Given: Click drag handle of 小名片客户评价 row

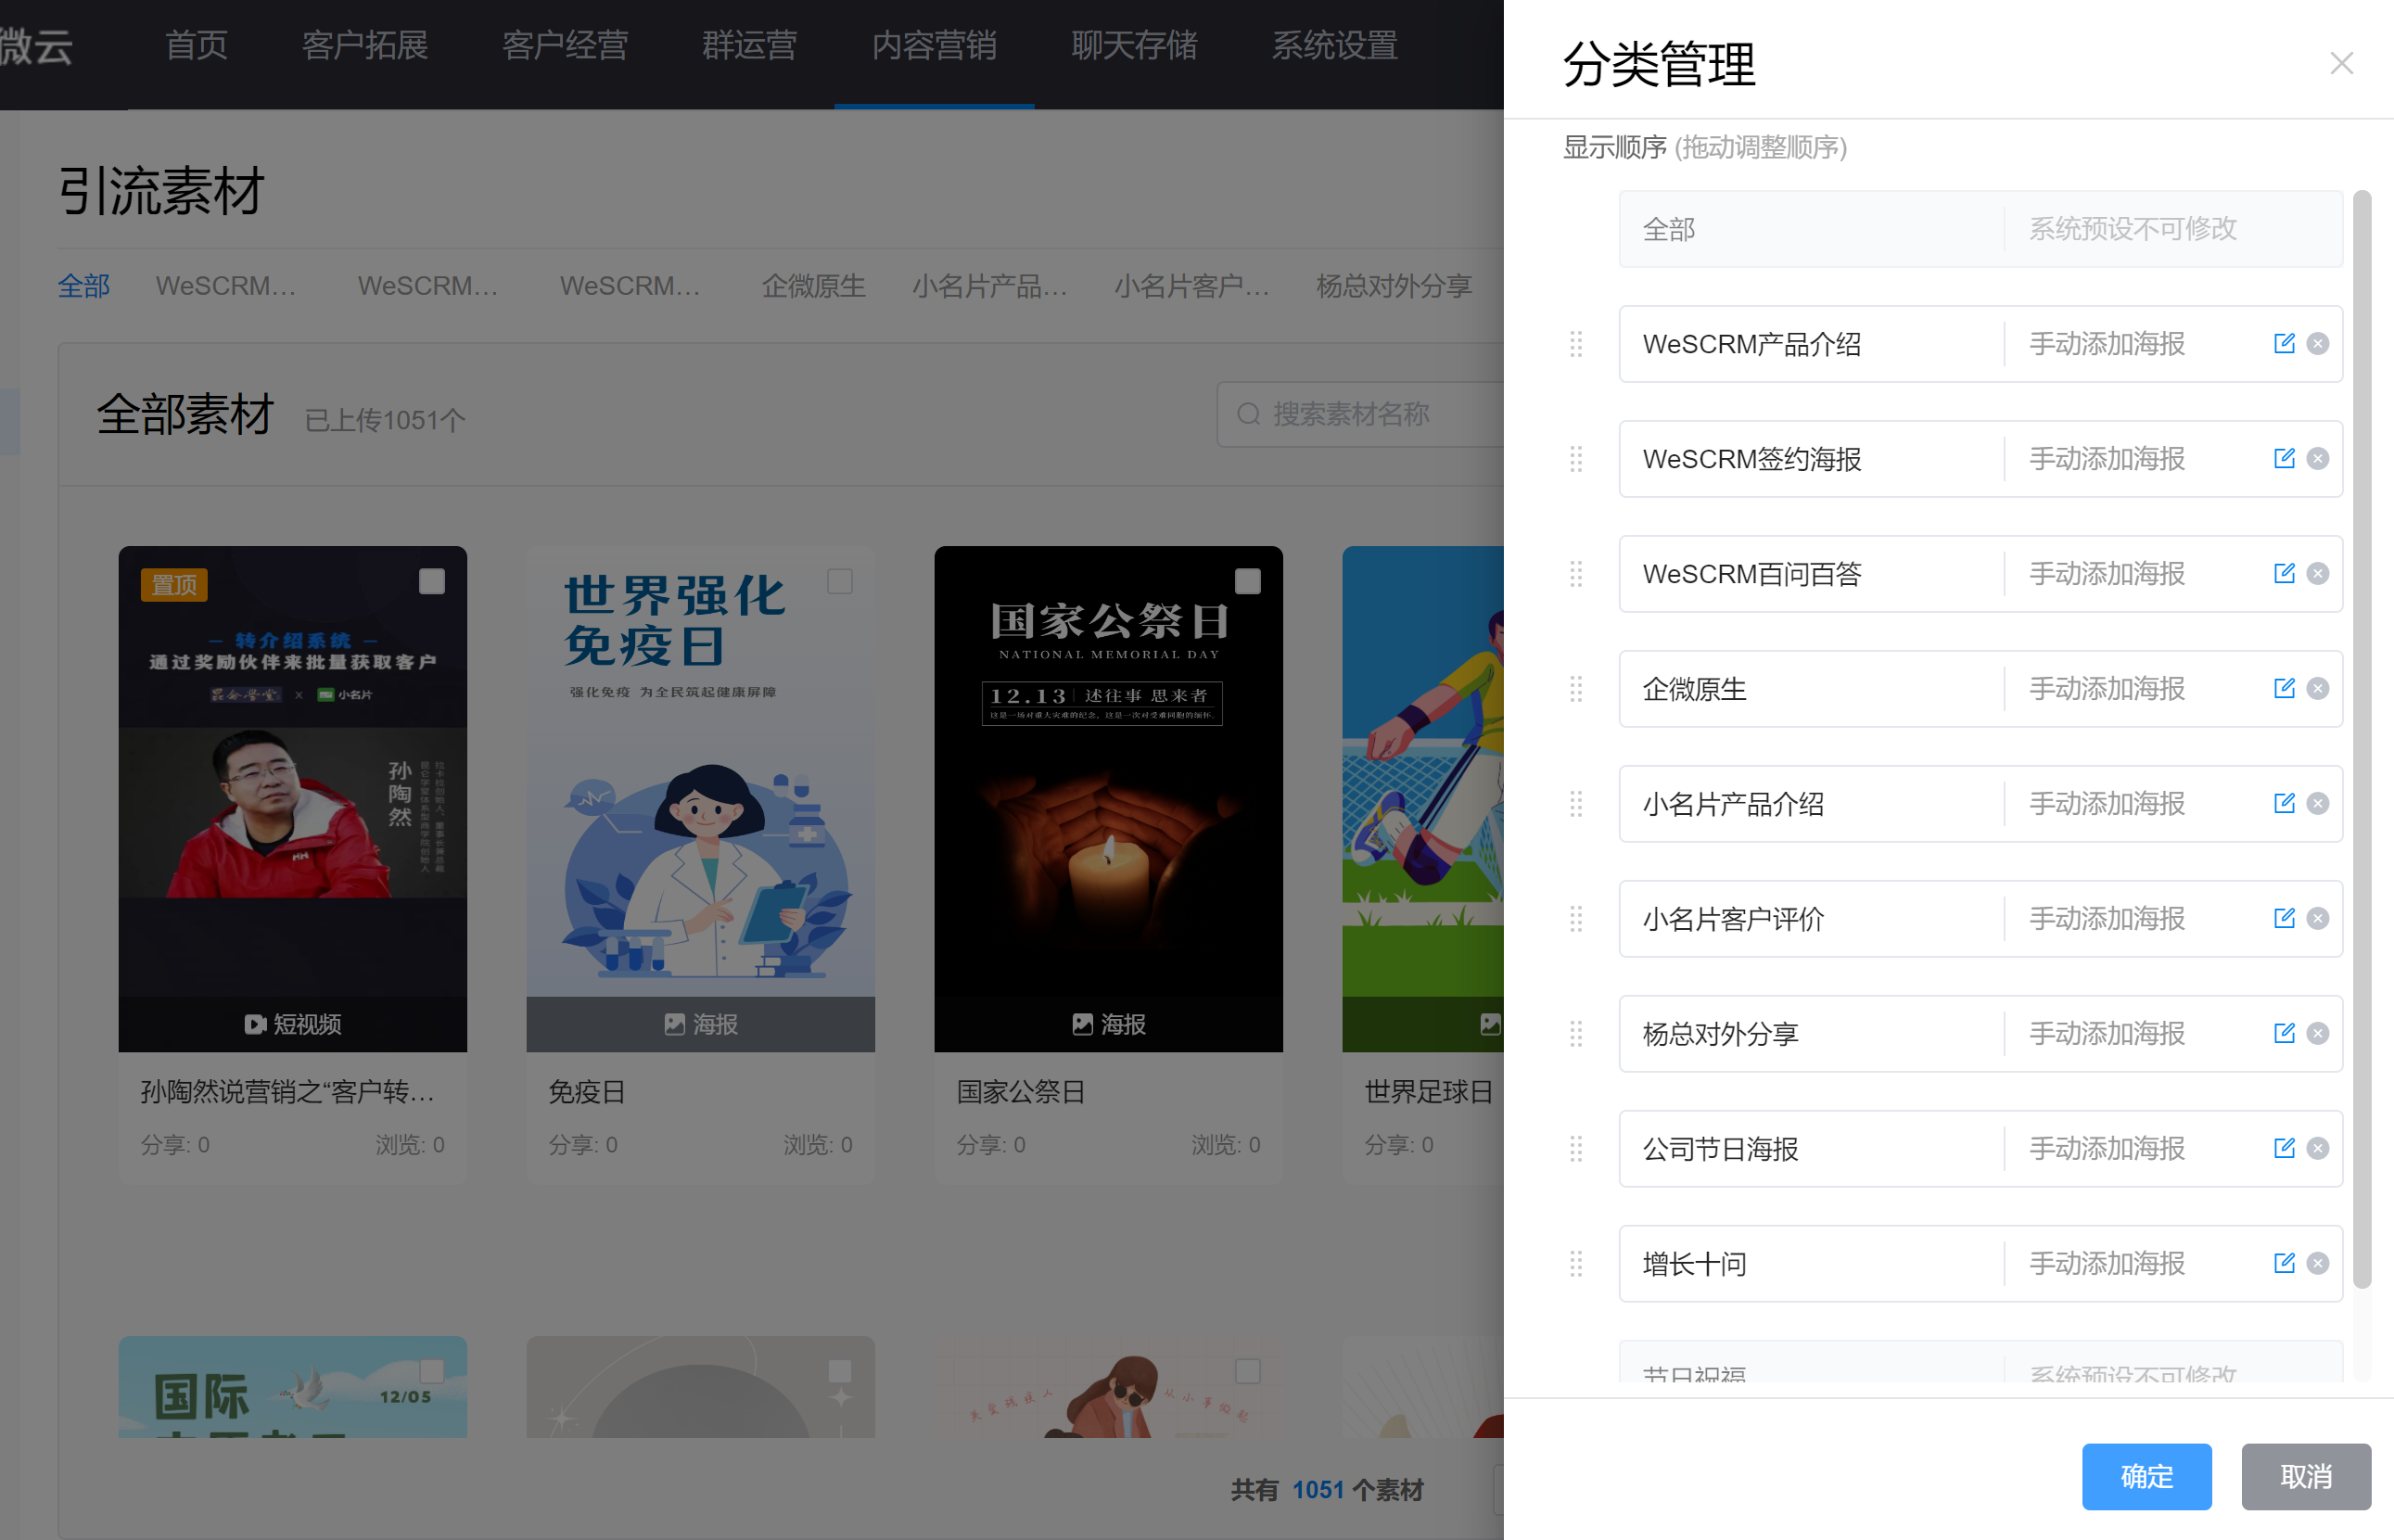Looking at the screenshot, I should tap(1576, 919).
